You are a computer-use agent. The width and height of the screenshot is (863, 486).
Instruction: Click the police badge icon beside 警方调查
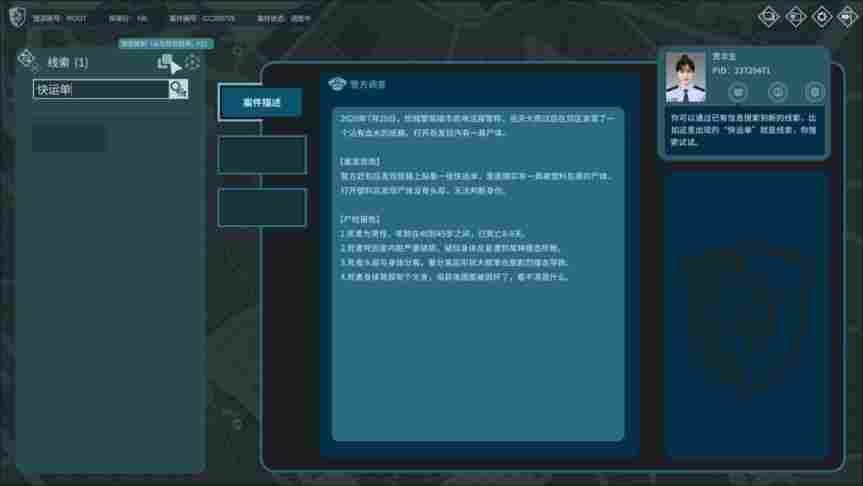pyautogui.click(x=337, y=84)
